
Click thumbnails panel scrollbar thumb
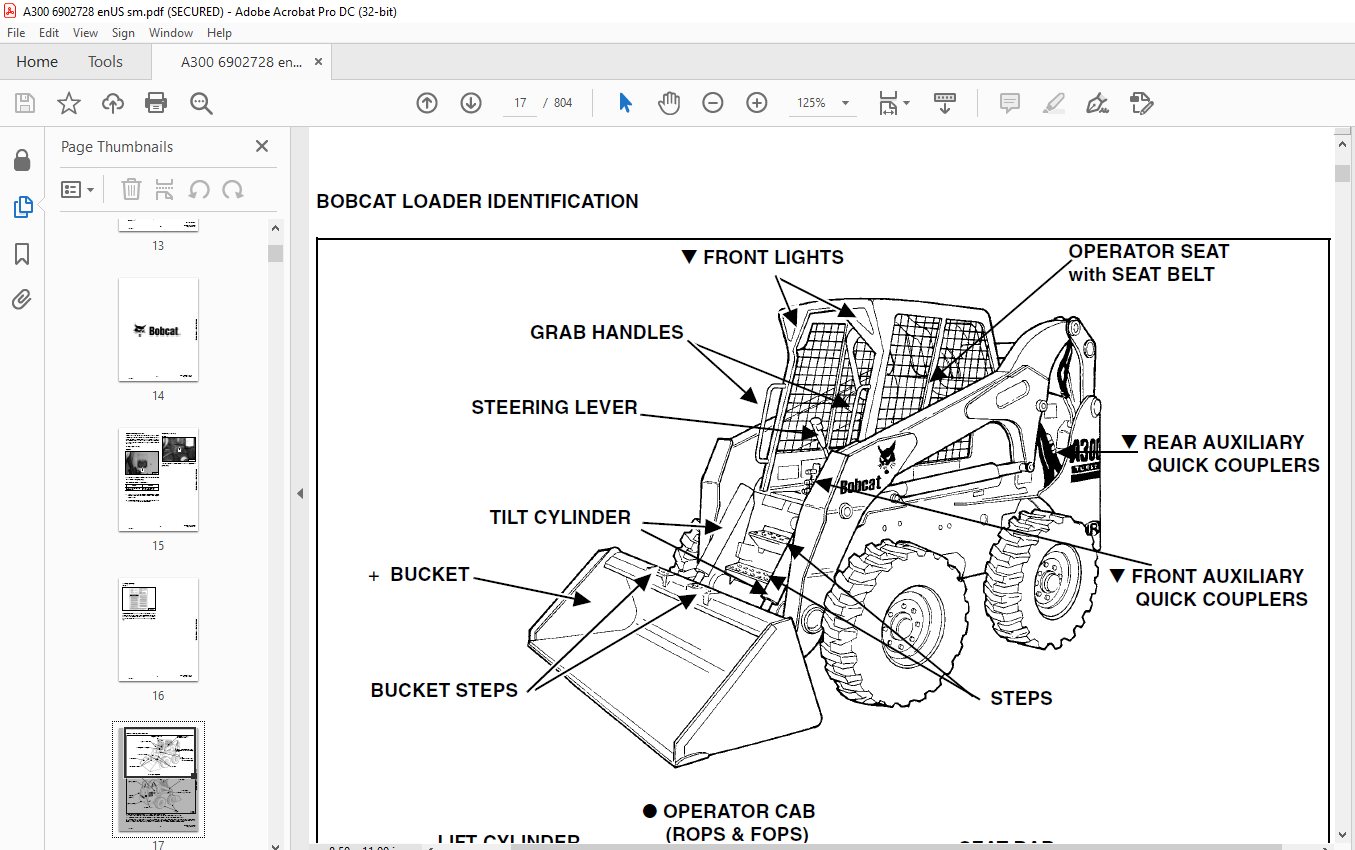point(275,253)
